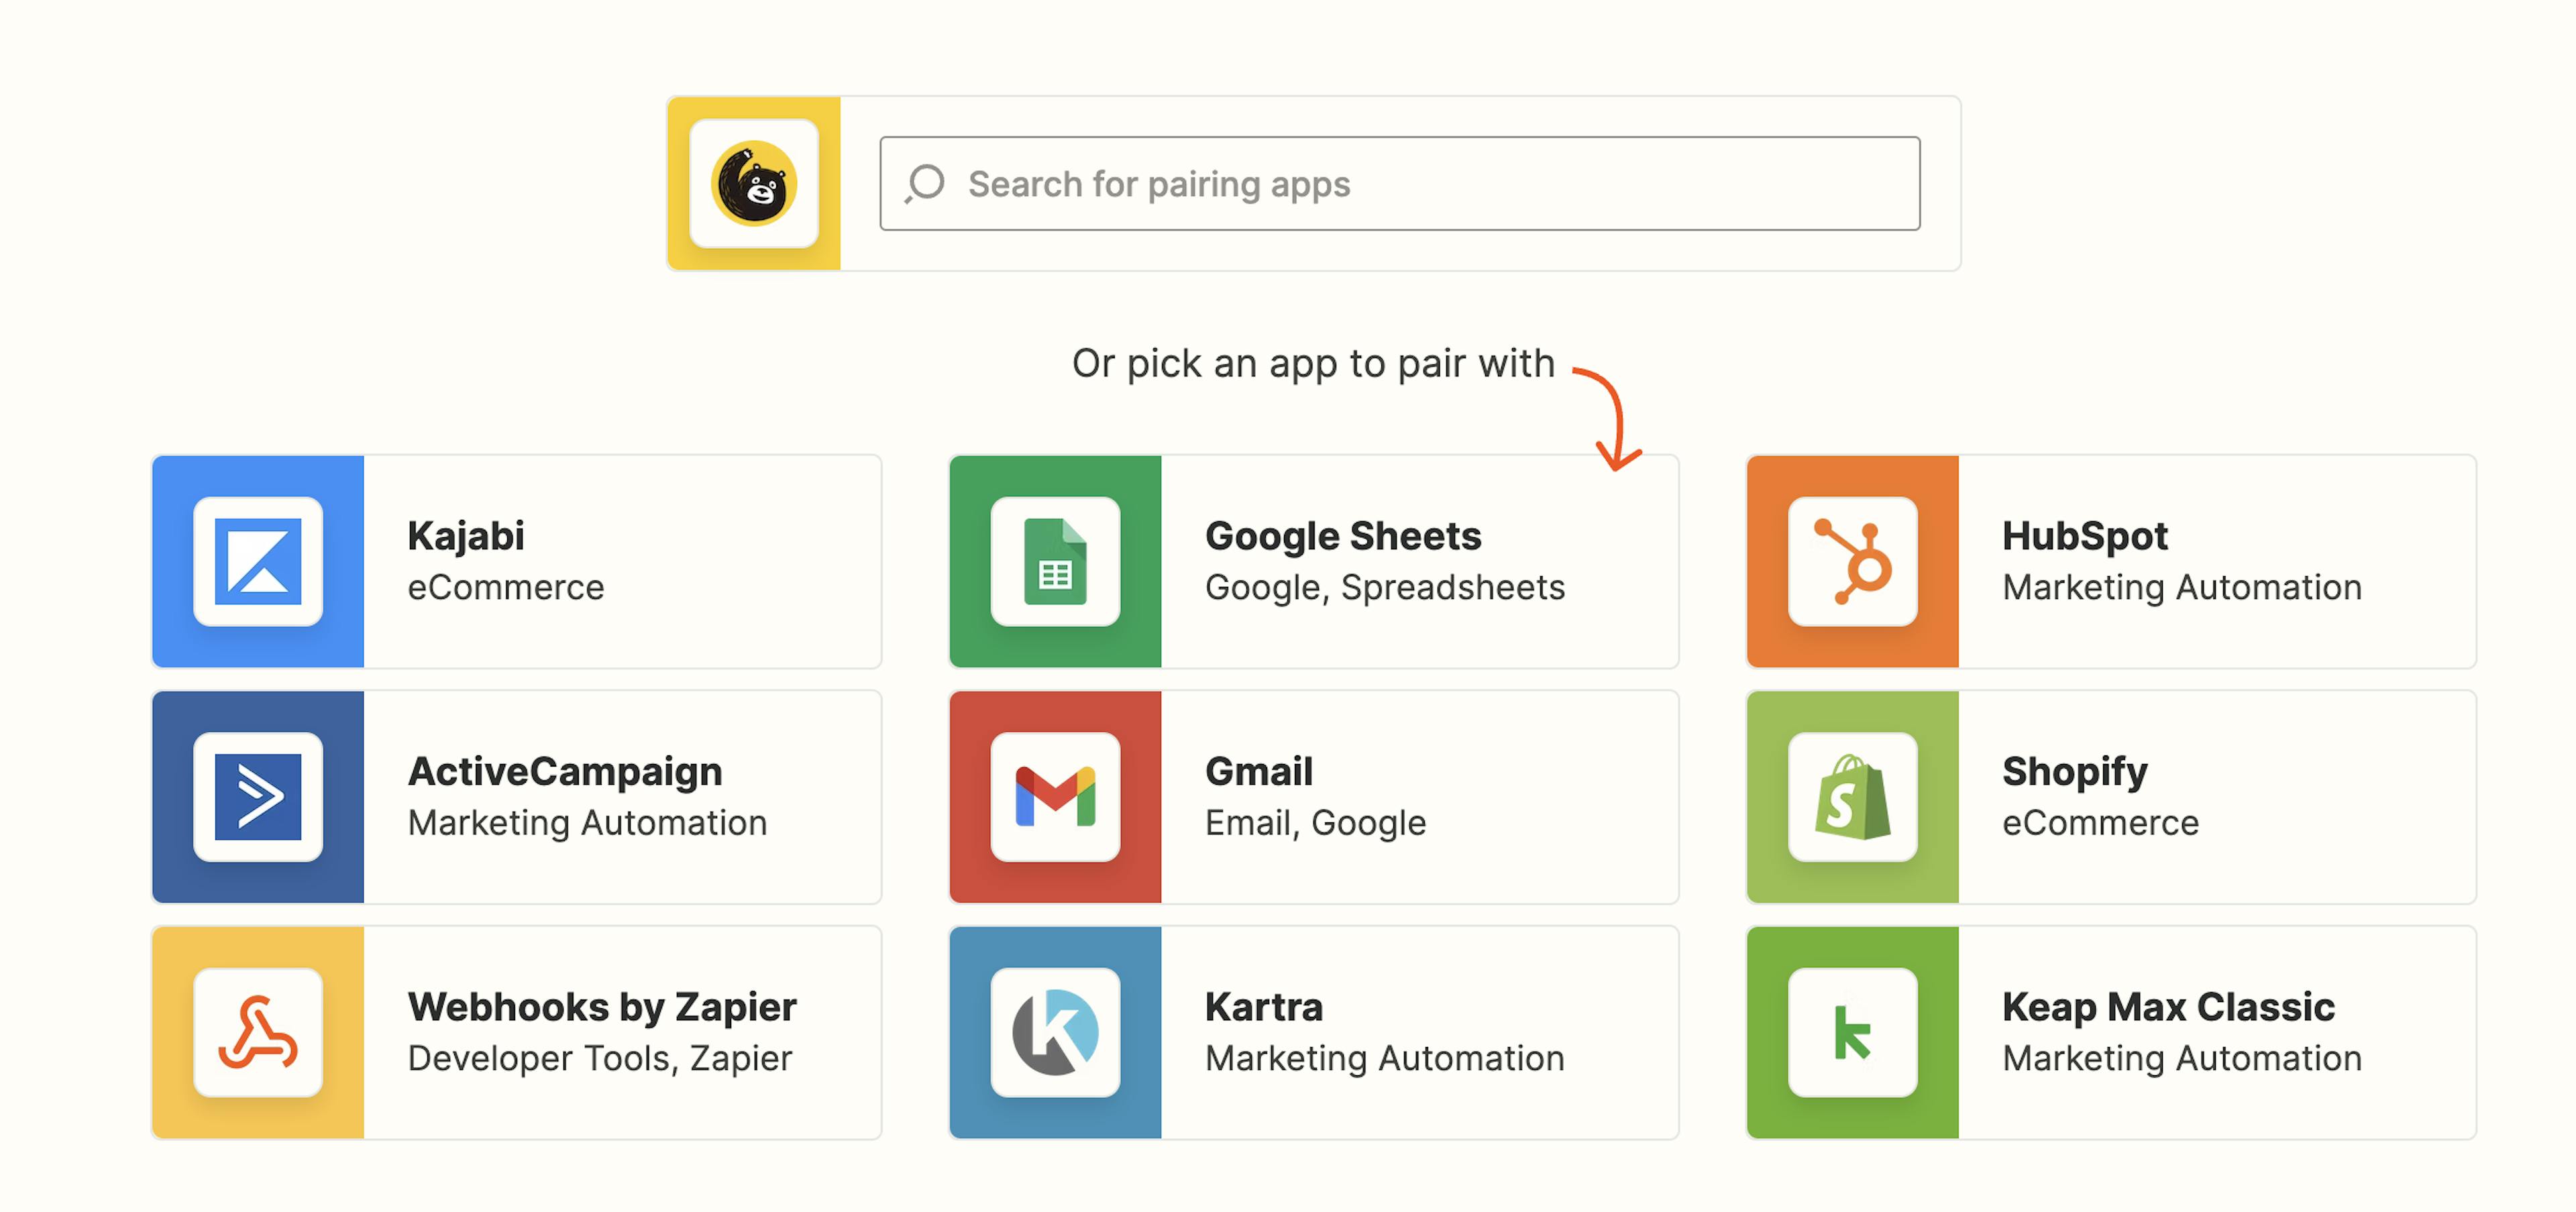Click the Gmail envelope icon

1055,797
